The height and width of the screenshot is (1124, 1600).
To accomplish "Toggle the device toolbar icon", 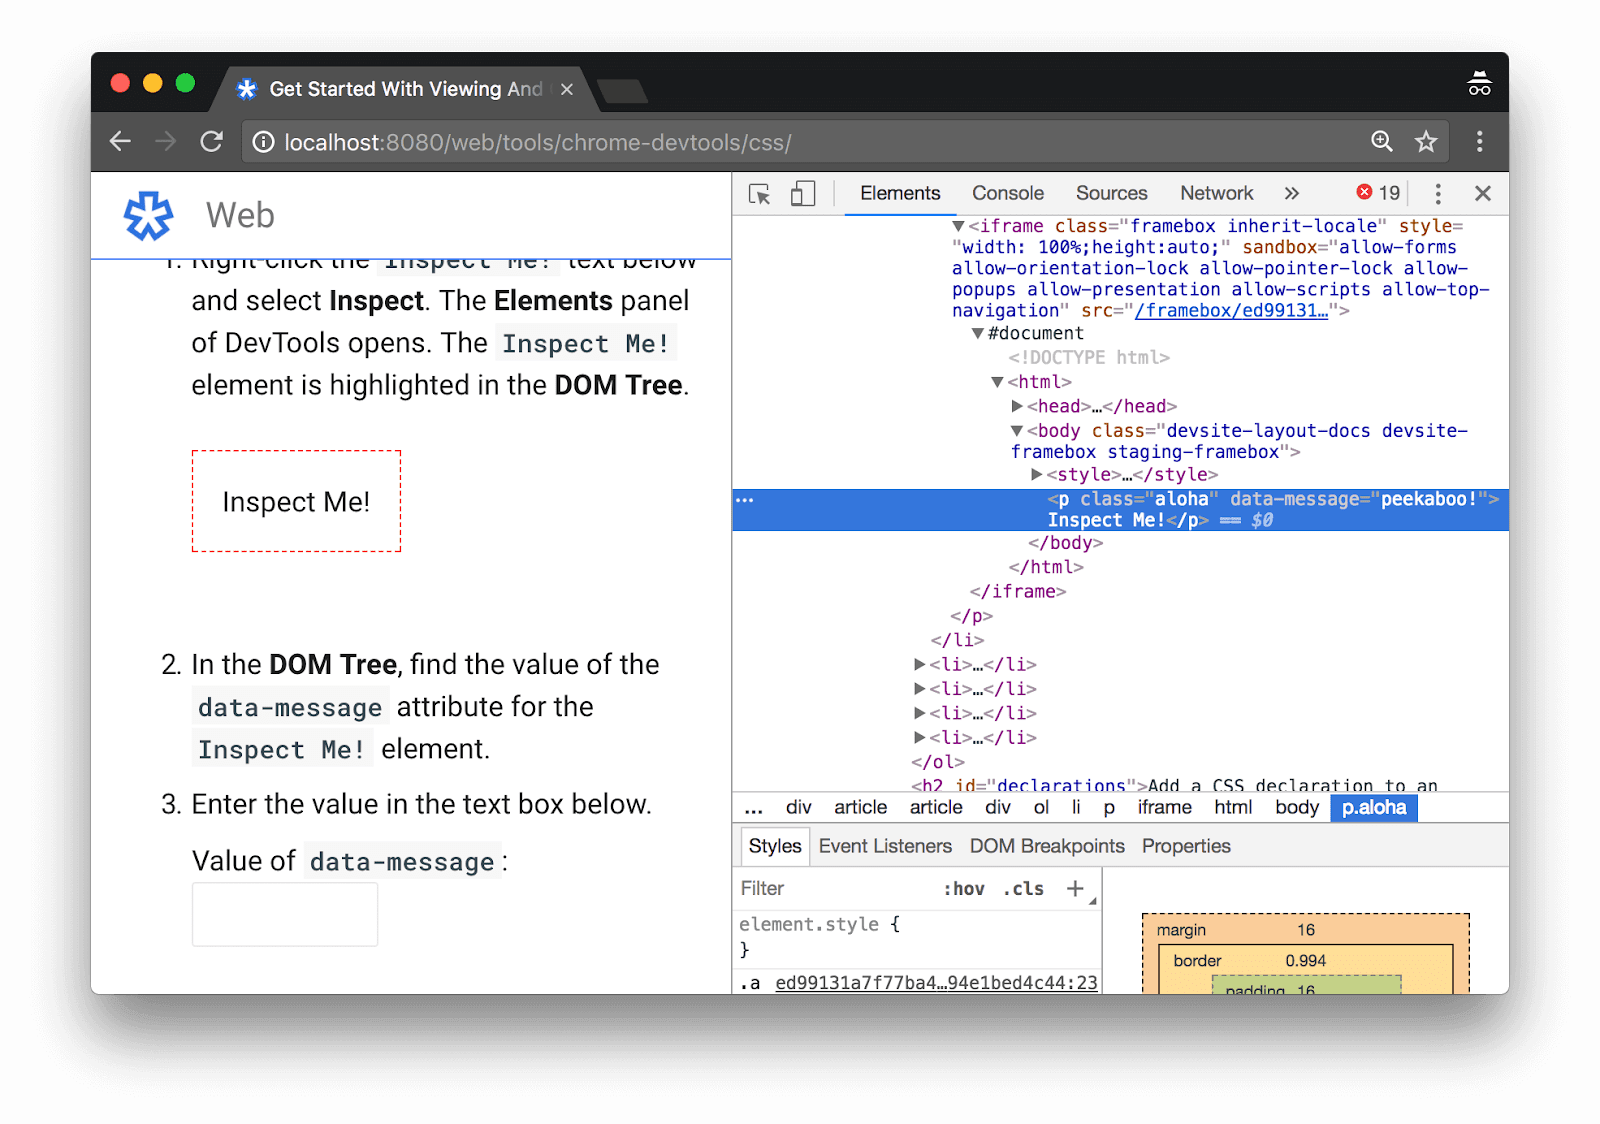I will click(x=803, y=194).
